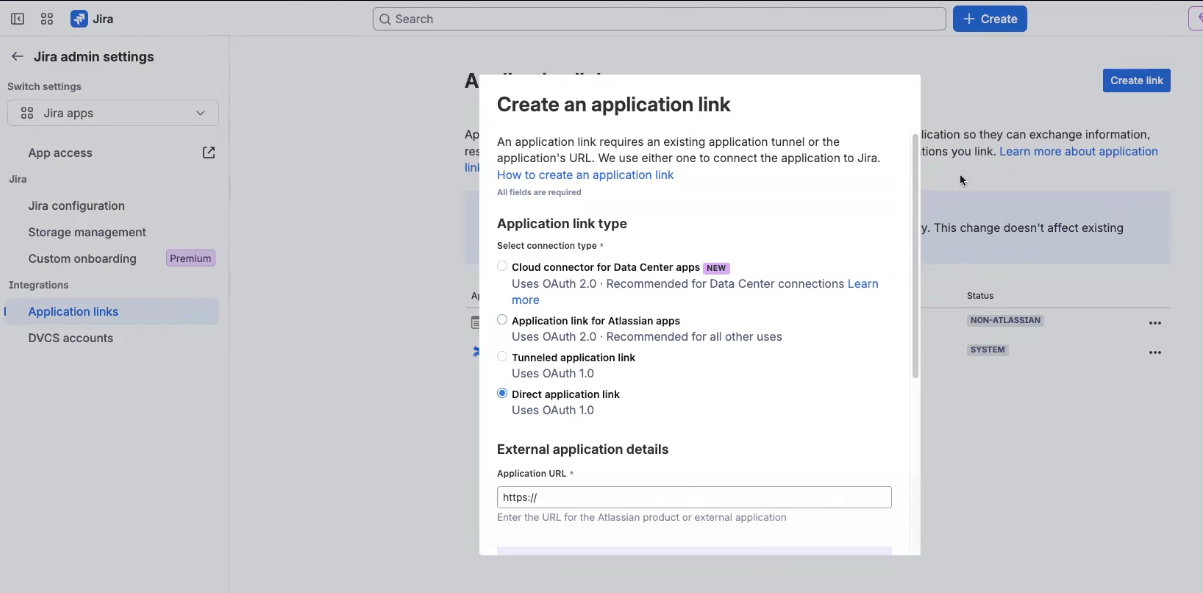Select Application link for Atlassian apps radio
The width and height of the screenshot is (1203, 593).
point(502,320)
